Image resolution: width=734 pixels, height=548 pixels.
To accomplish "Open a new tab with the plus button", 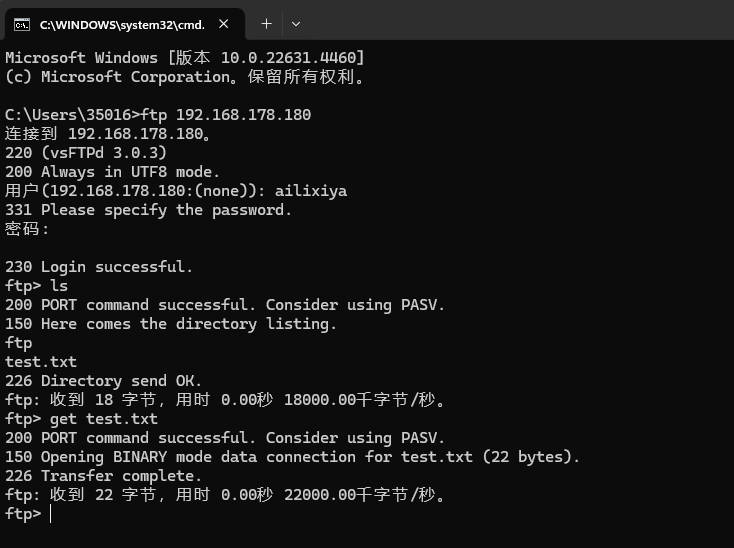I will [266, 23].
